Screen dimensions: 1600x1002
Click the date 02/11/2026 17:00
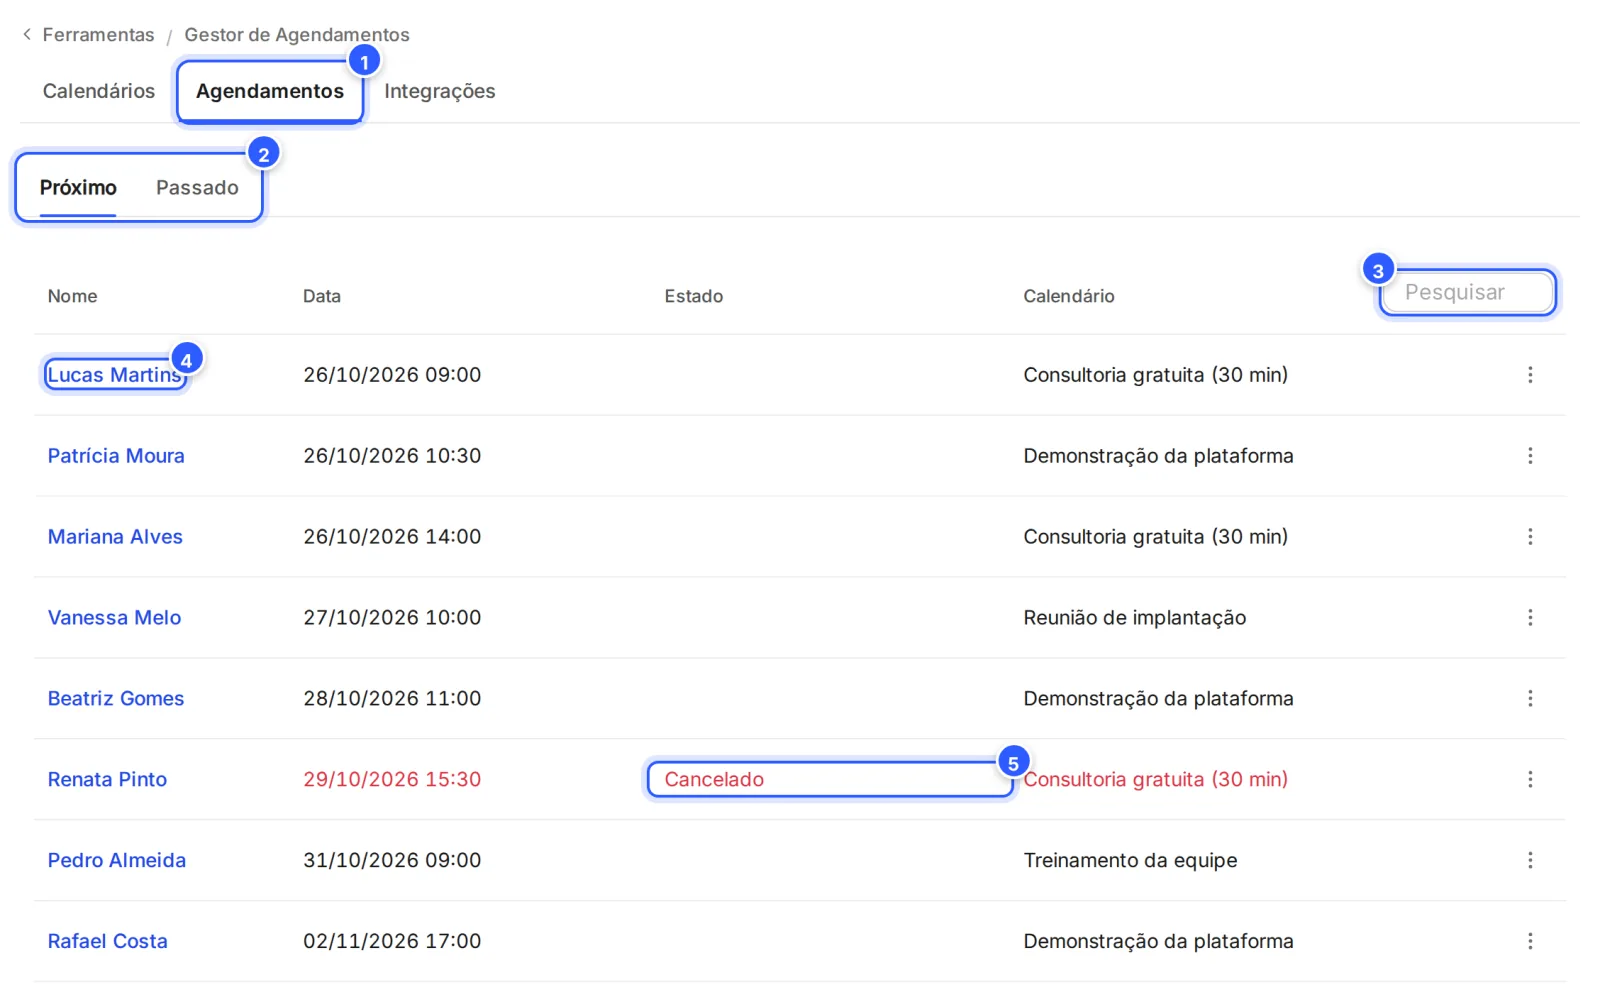click(x=392, y=942)
